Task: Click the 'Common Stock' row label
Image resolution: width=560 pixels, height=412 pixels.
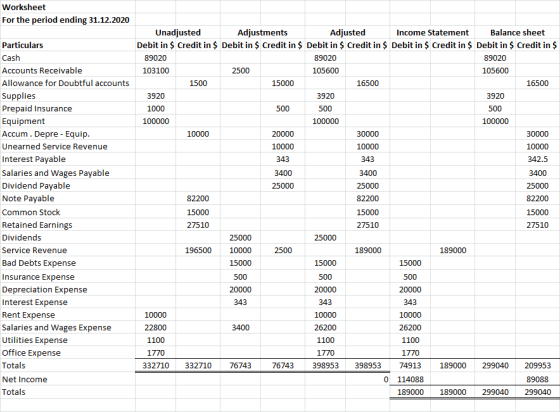Action: tap(31, 212)
